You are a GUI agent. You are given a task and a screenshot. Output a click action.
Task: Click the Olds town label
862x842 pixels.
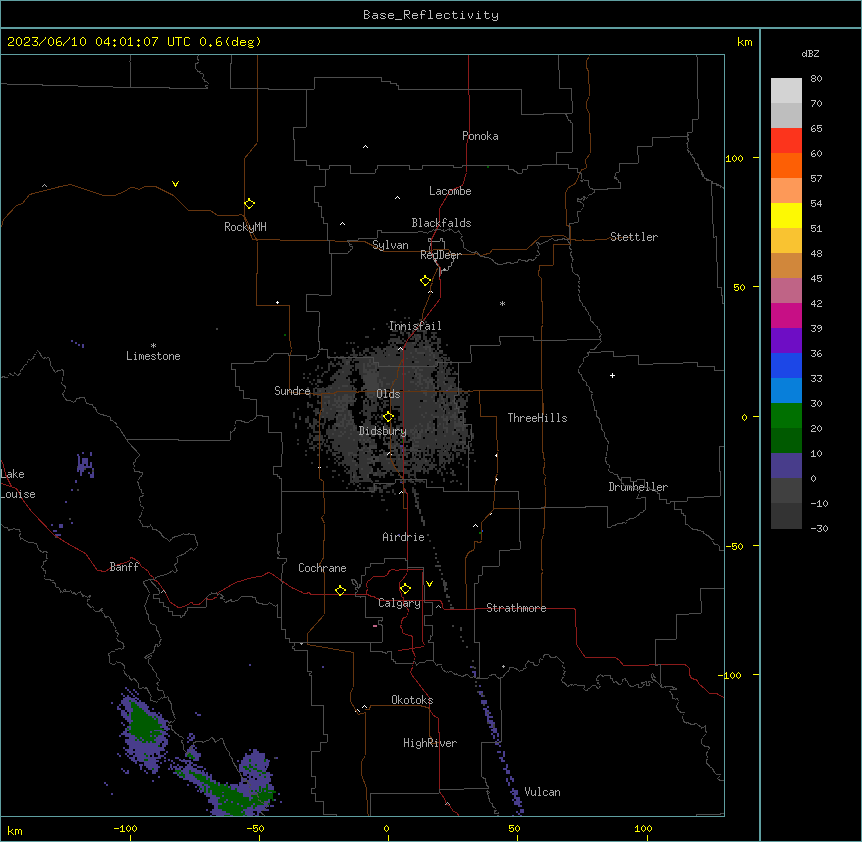[x=388, y=394]
